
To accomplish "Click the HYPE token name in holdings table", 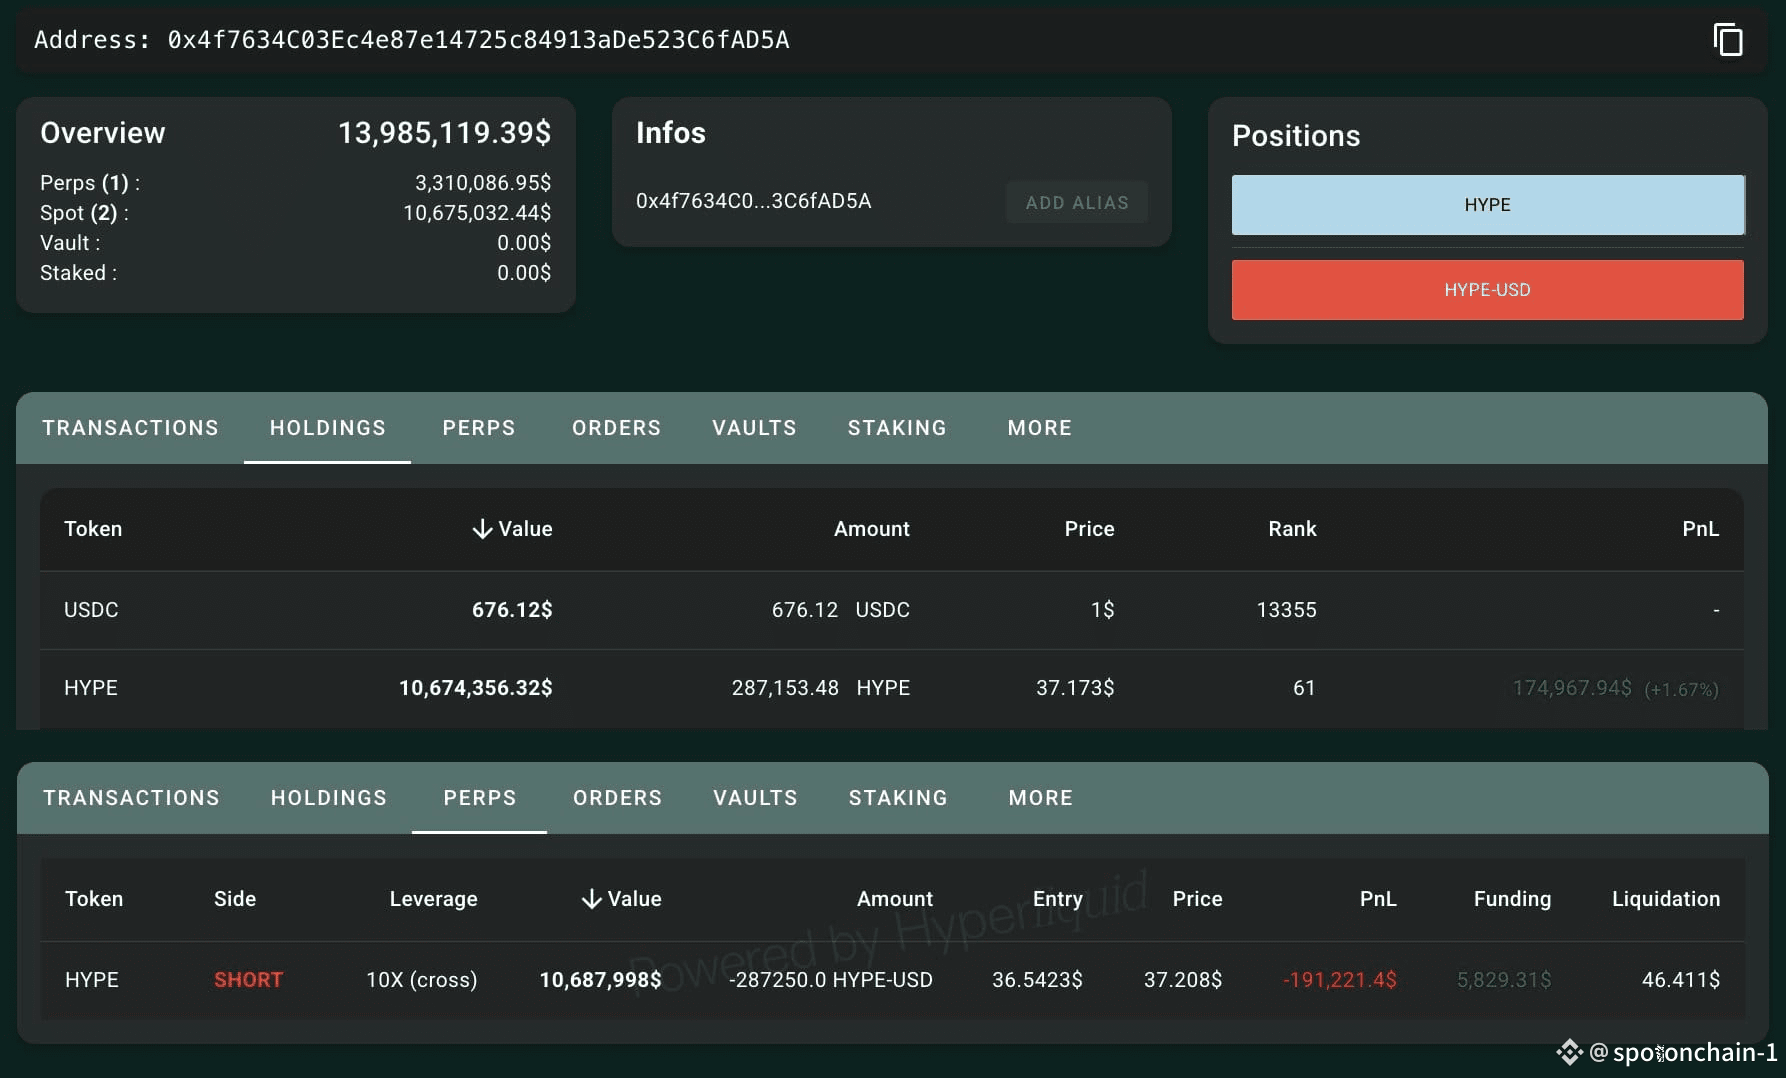I will (x=91, y=688).
